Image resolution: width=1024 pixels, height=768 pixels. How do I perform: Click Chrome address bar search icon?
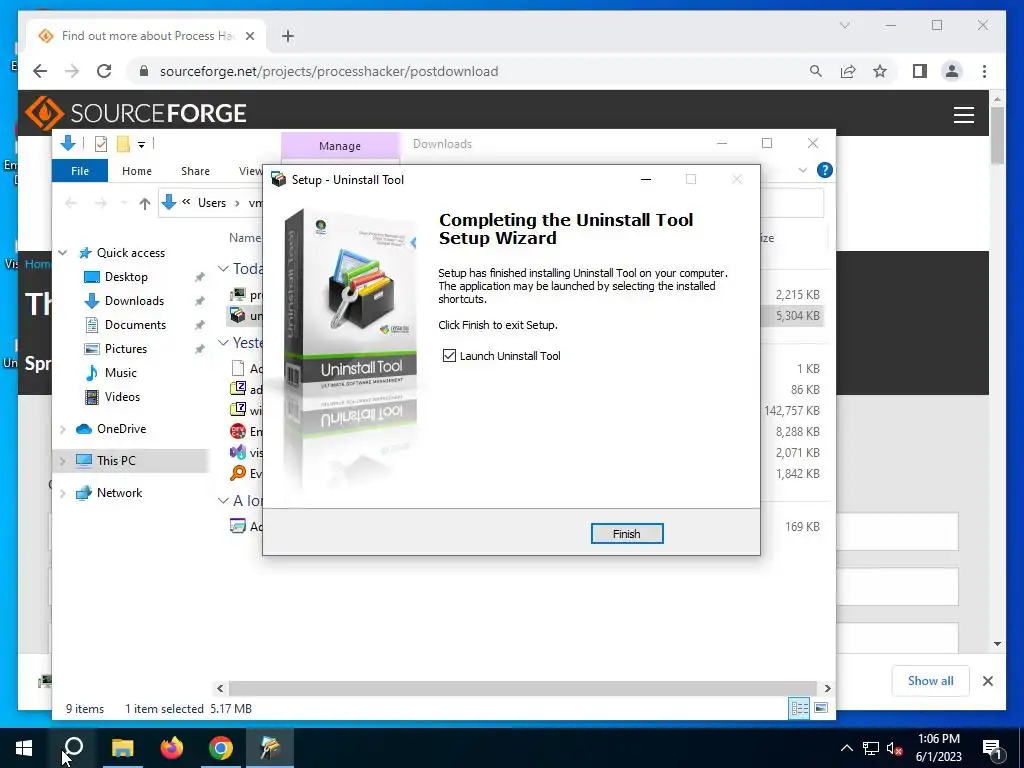[x=816, y=71]
